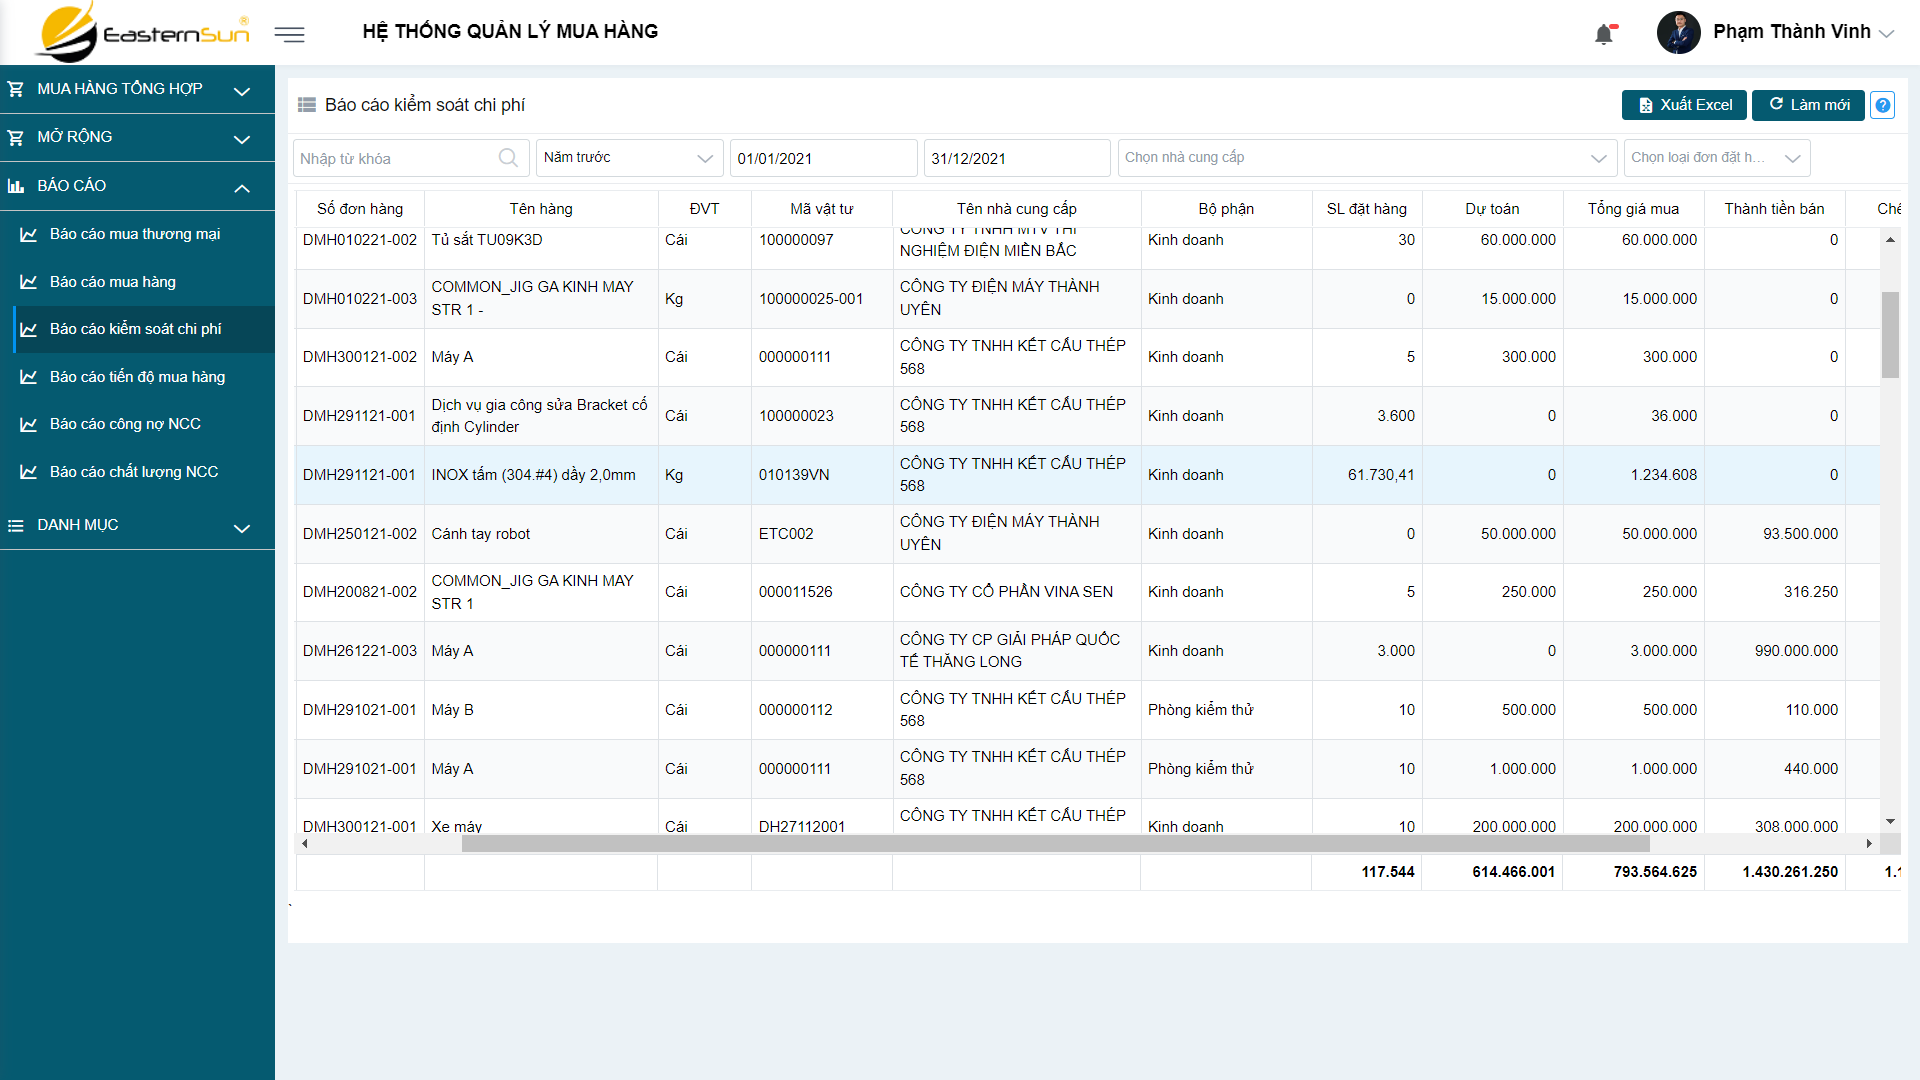Screen dimensions: 1920x1080
Task: Click the Làm mới refresh button
Action: [1808, 105]
